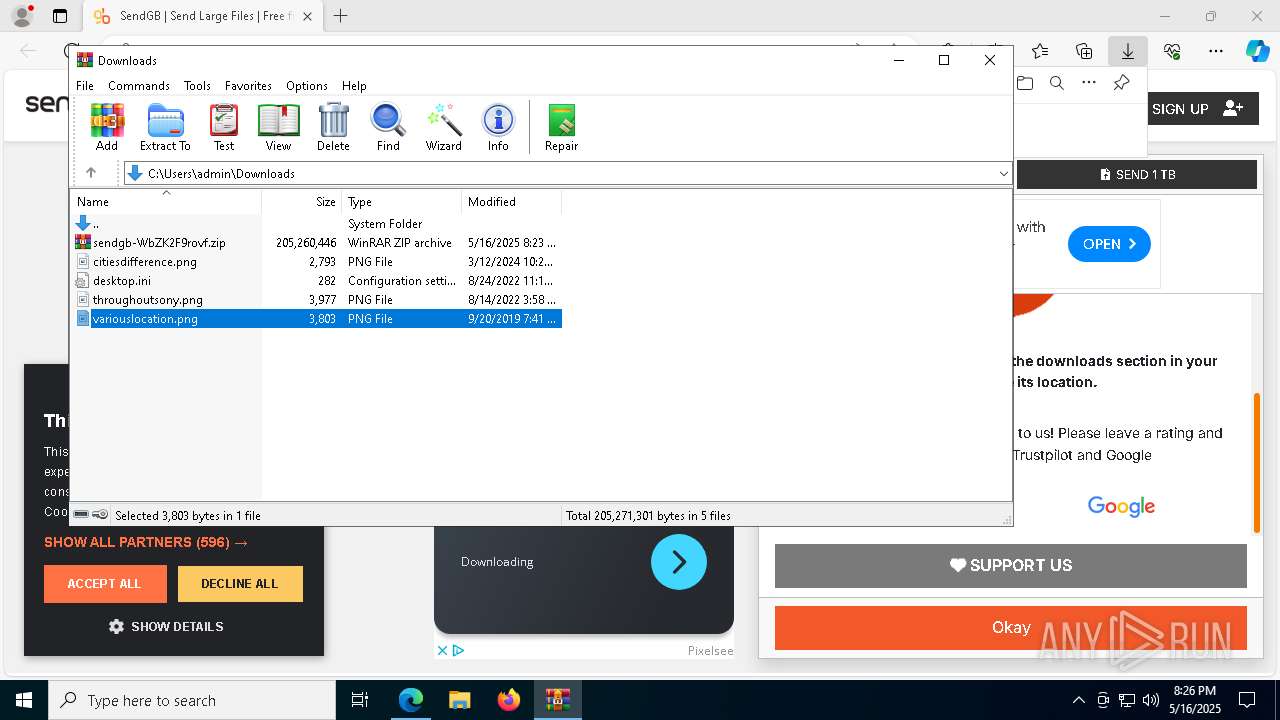
Task: Select throughoutsony.png file
Action: (316, 300)
